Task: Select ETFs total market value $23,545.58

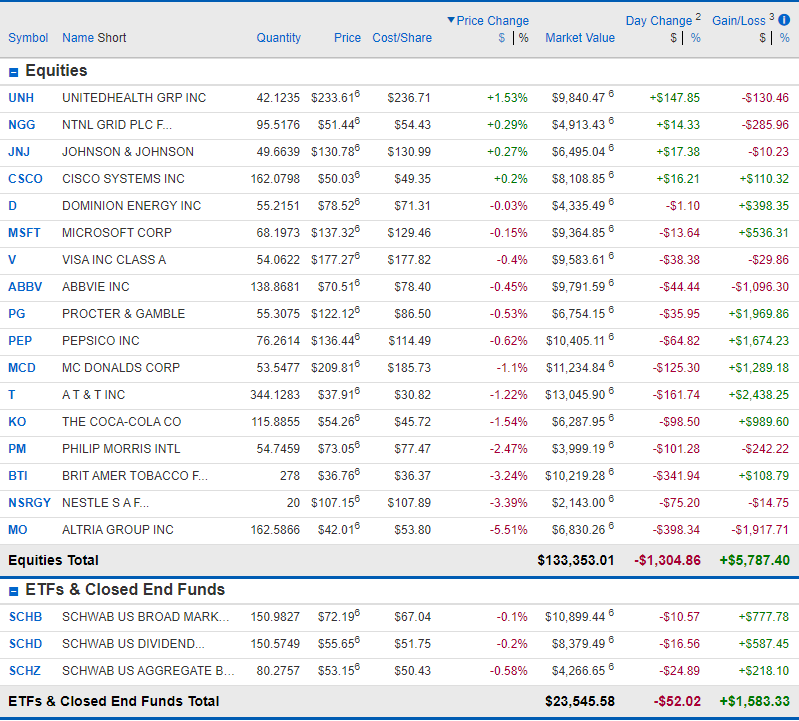Action: pyautogui.click(x=580, y=702)
